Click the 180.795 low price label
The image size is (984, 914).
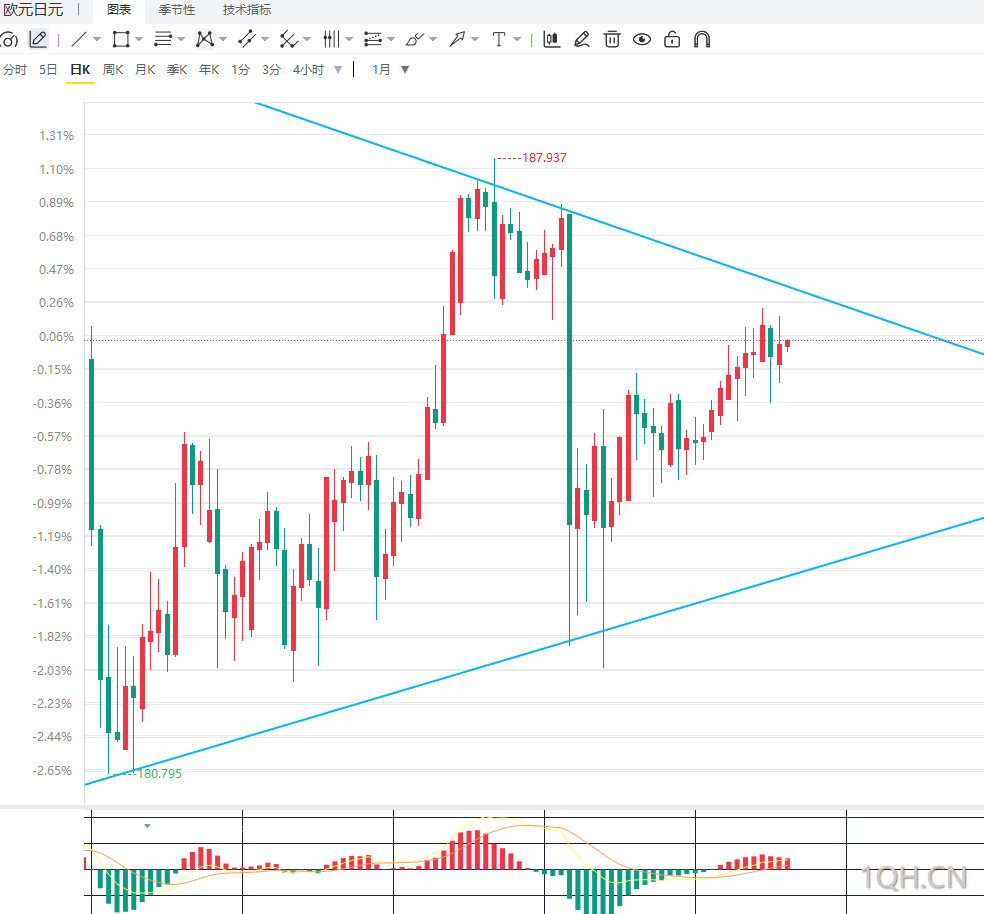click(159, 773)
